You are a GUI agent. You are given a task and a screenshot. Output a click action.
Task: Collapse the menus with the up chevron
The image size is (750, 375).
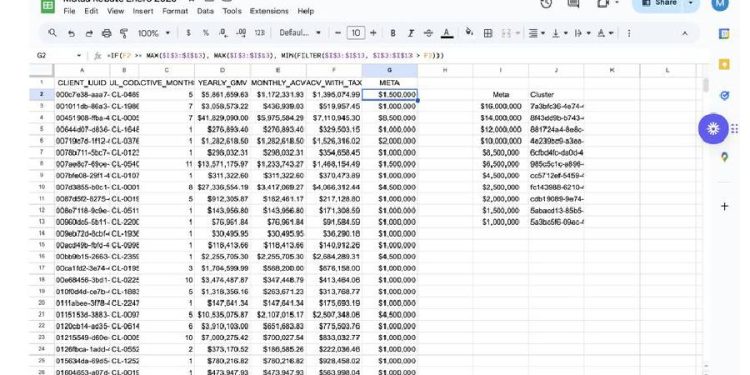tap(684, 33)
